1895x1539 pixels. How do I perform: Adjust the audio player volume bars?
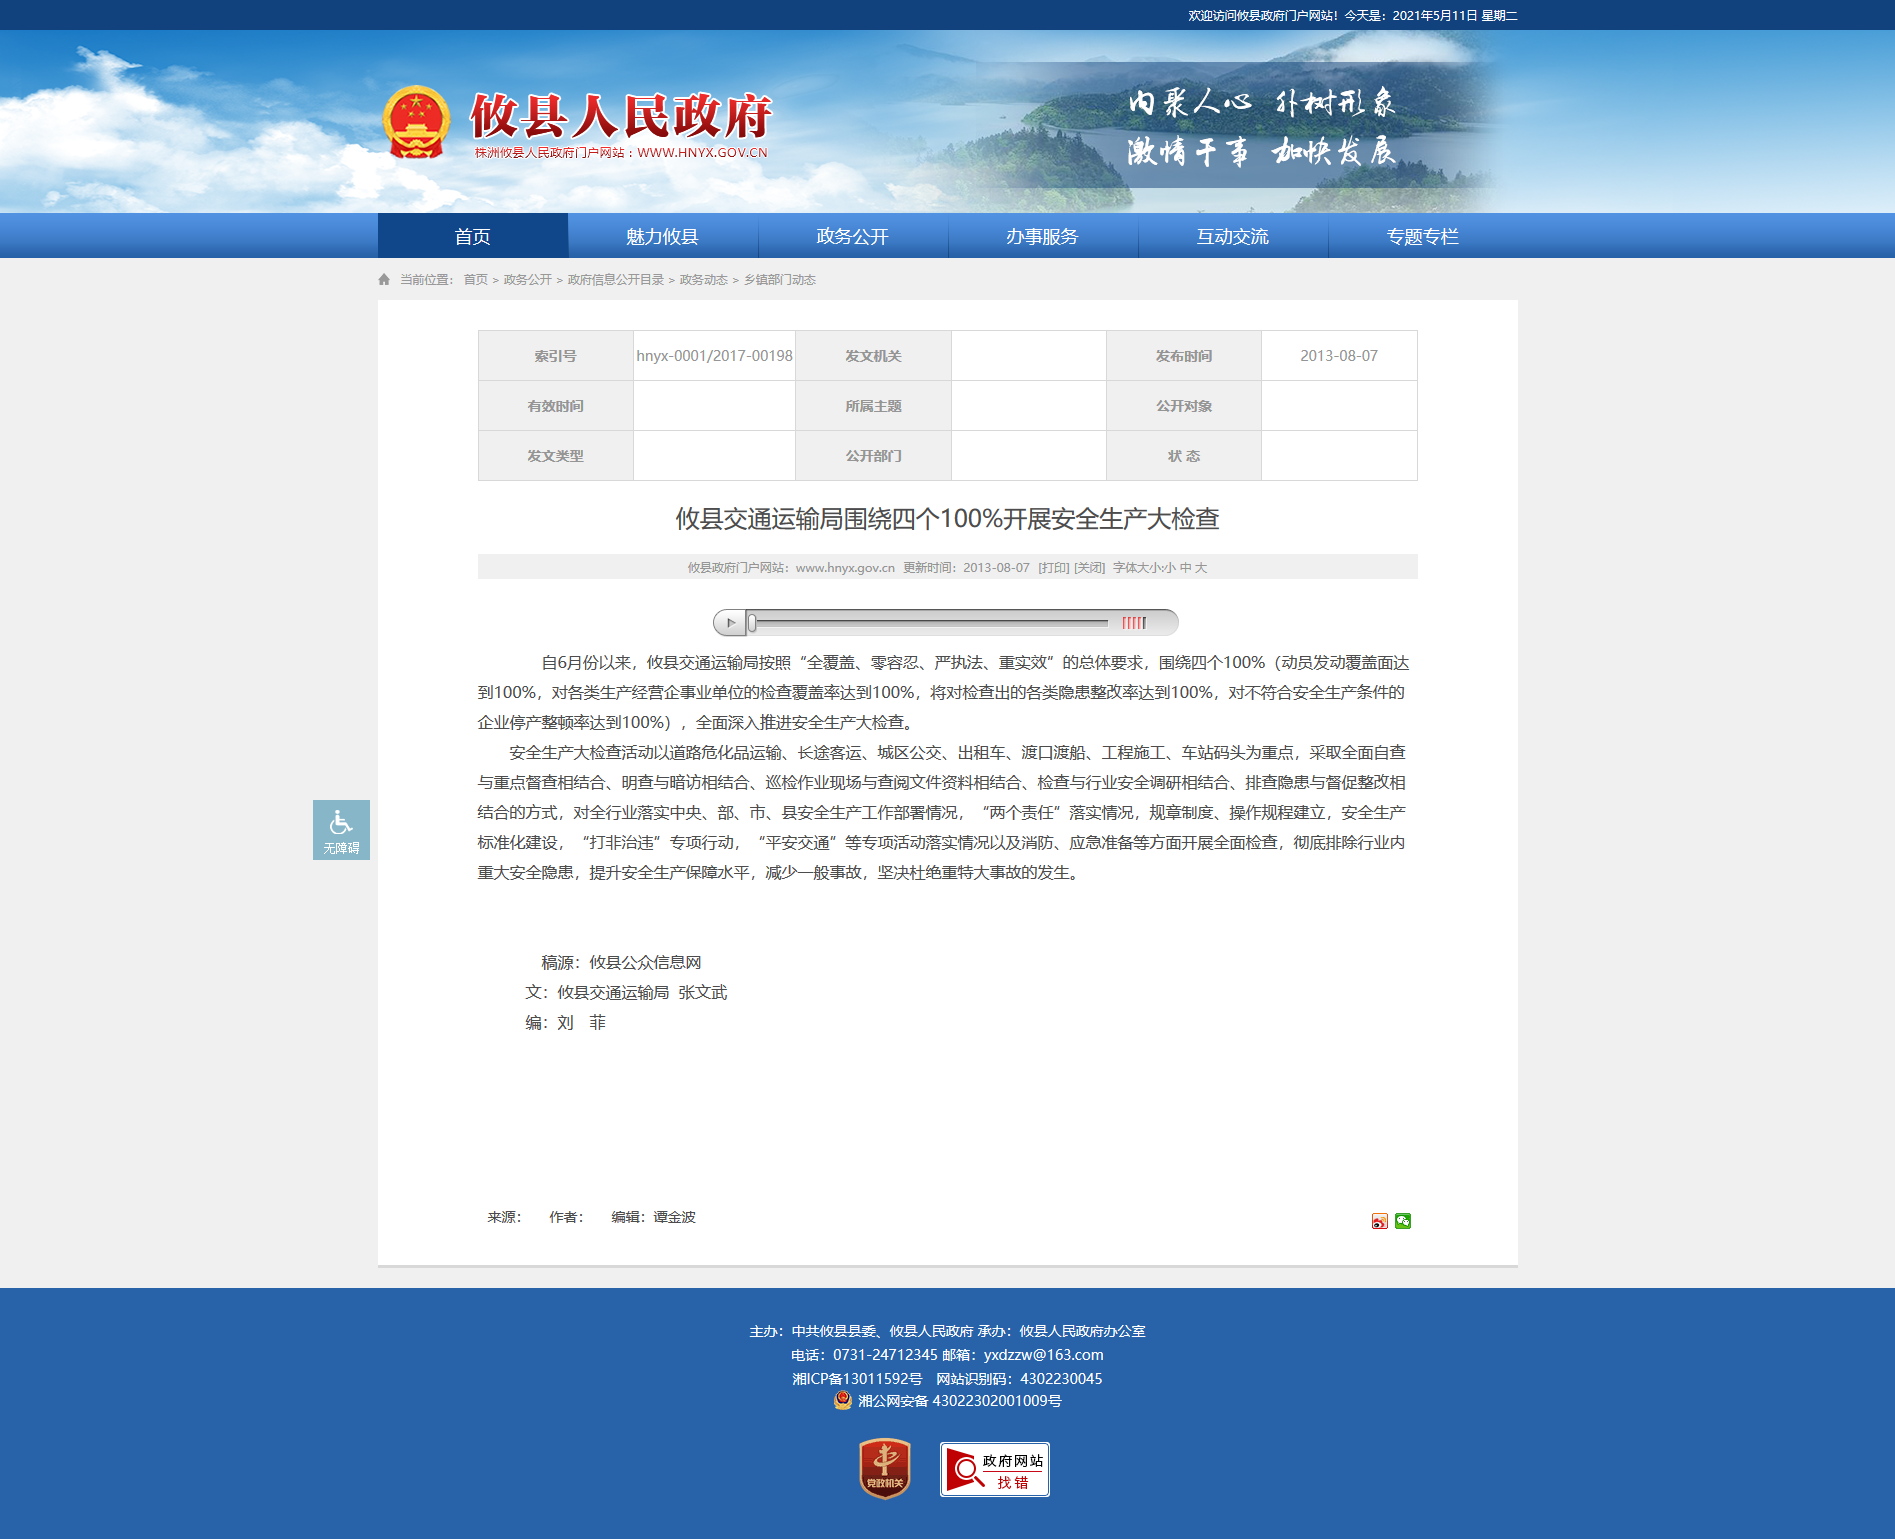pos(1134,623)
